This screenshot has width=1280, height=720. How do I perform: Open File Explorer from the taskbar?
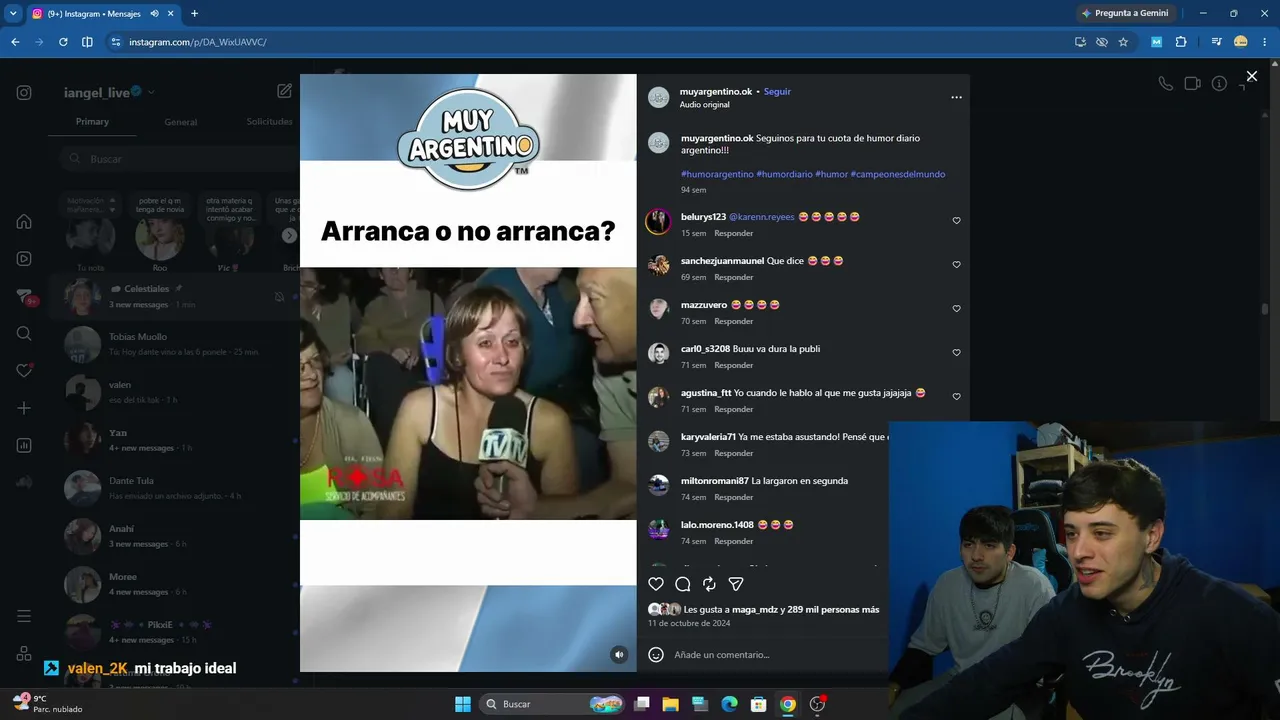pyautogui.click(x=671, y=704)
